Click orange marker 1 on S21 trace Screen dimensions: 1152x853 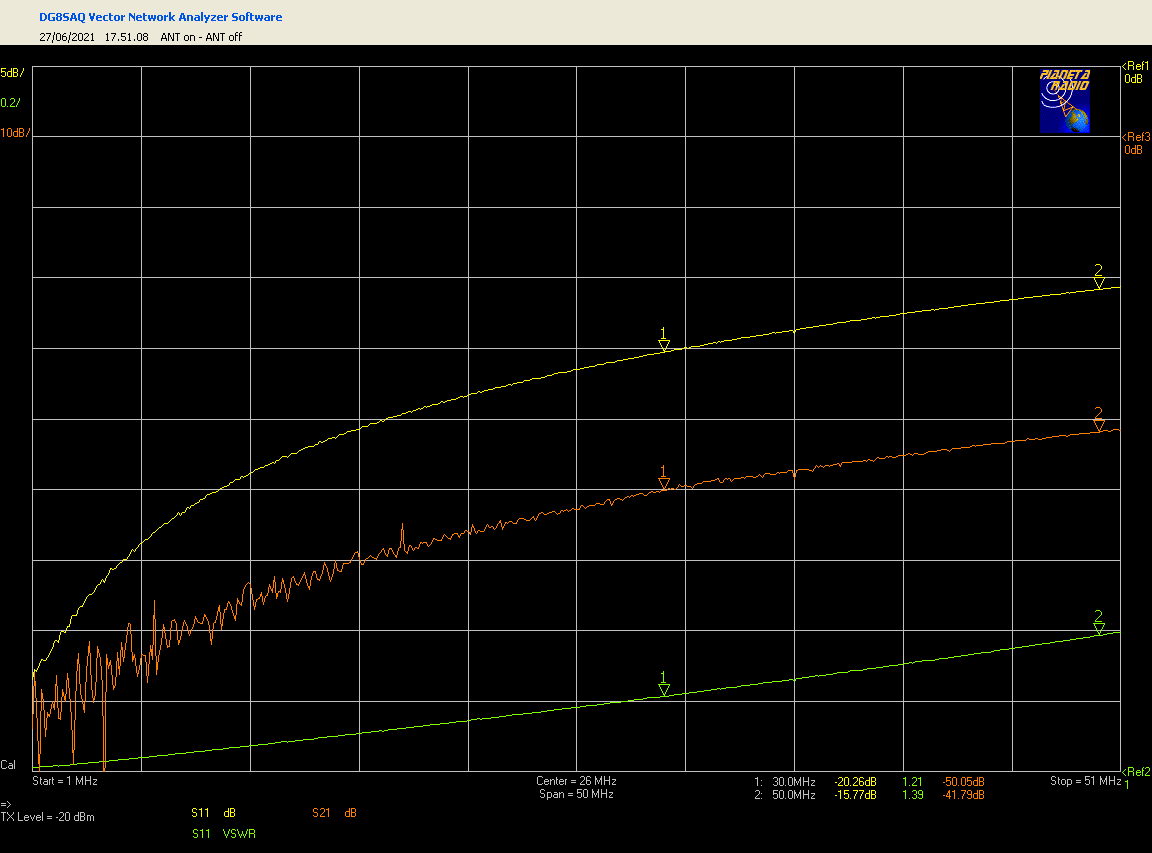(663, 478)
